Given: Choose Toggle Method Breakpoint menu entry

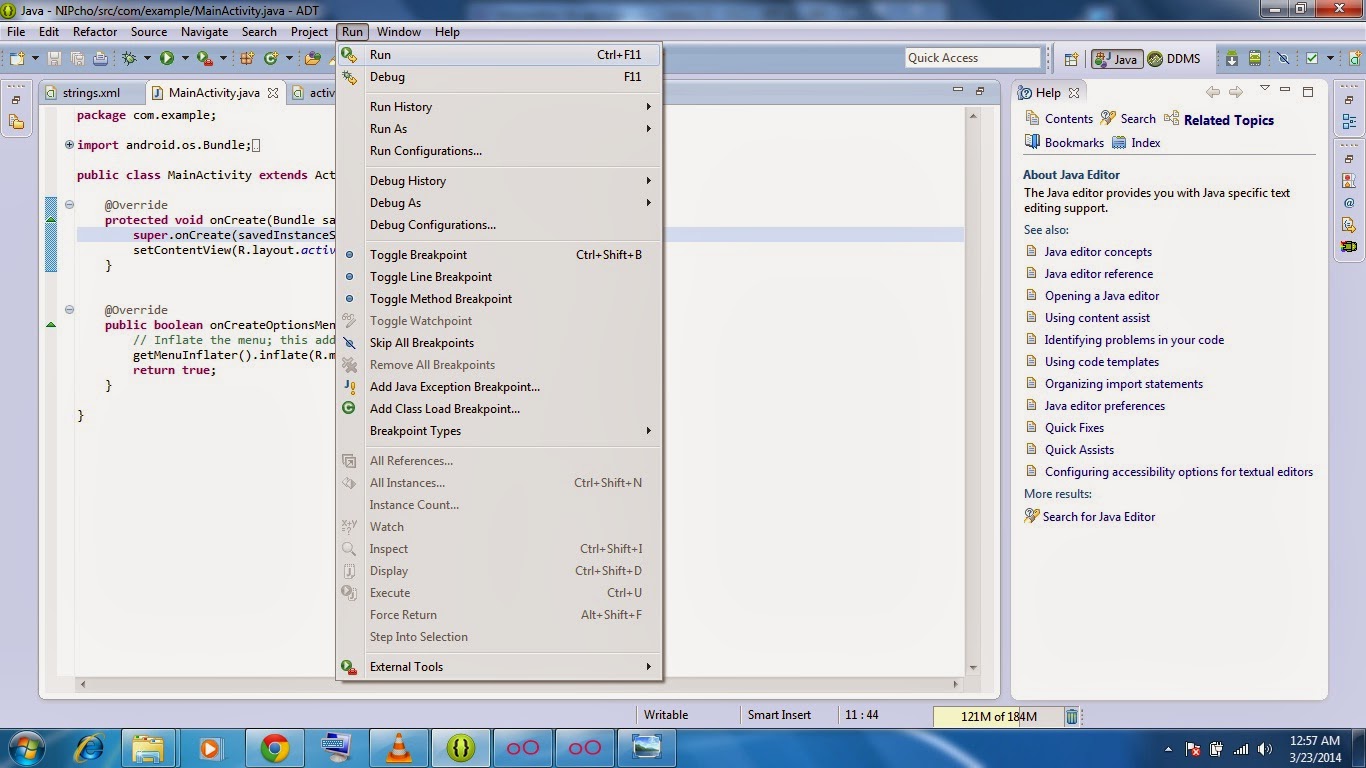Looking at the screenshot, I should (x=499, y=299).
